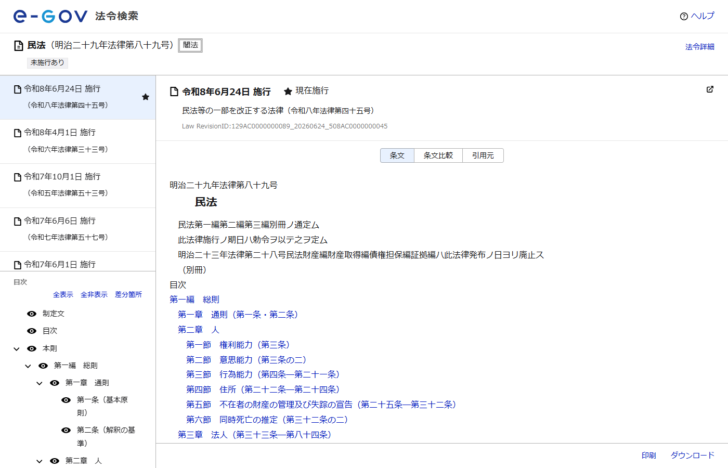Click 全表示 in the table of contents panel
Screen dimensions: 728x468
click(x=63, y=294)
